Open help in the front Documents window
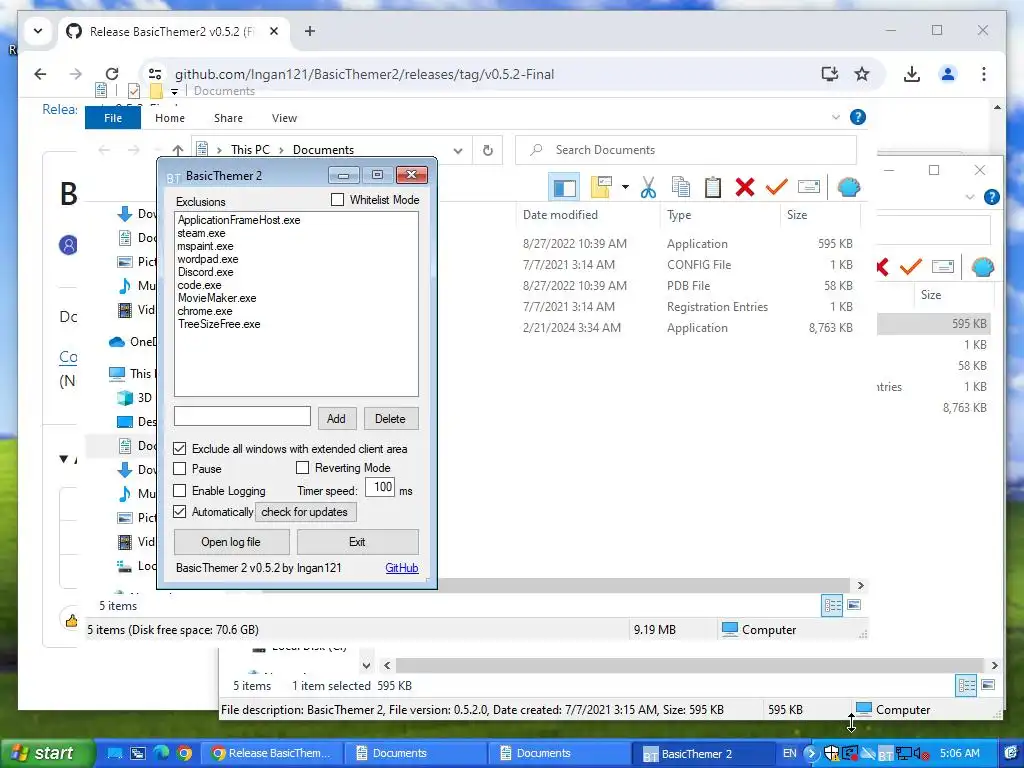 click(x=857, y=118)
